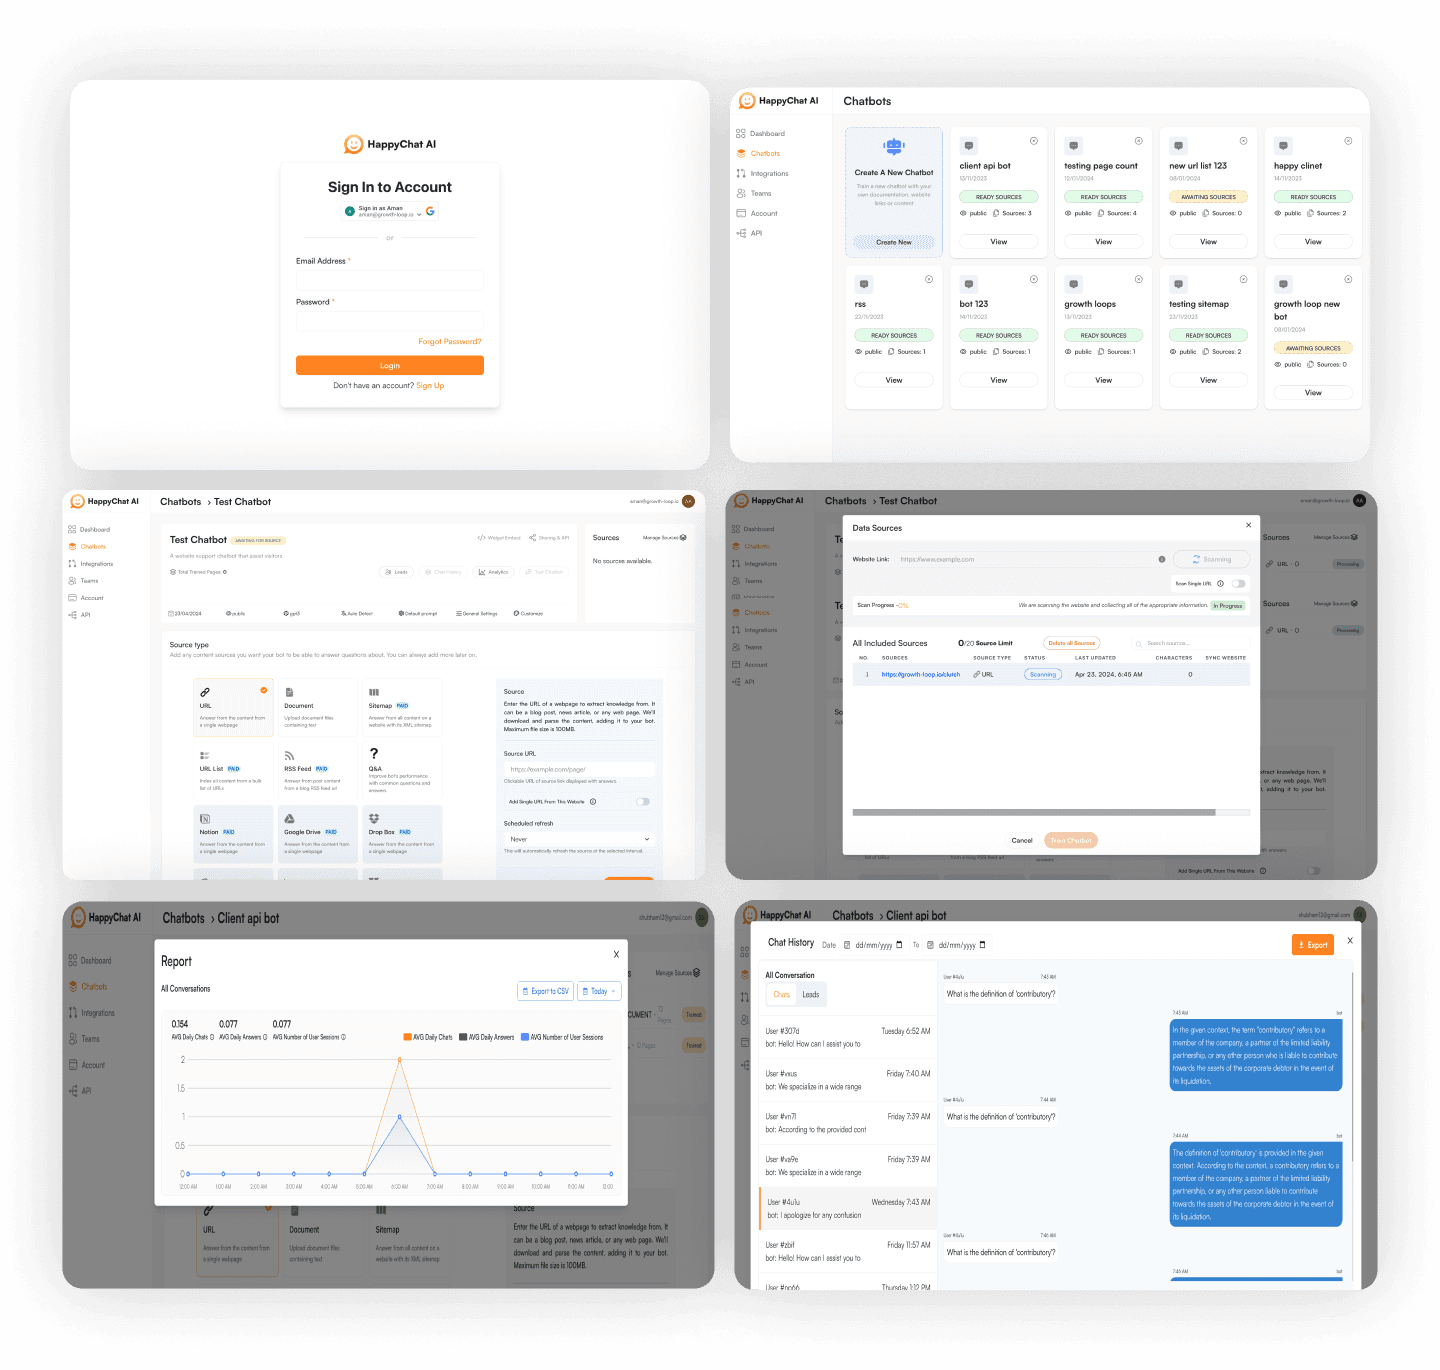Toggle AVG Number of User Sessions legend in Report
This screenshot has height=1370, width=1440.
tap(562, 1037)
